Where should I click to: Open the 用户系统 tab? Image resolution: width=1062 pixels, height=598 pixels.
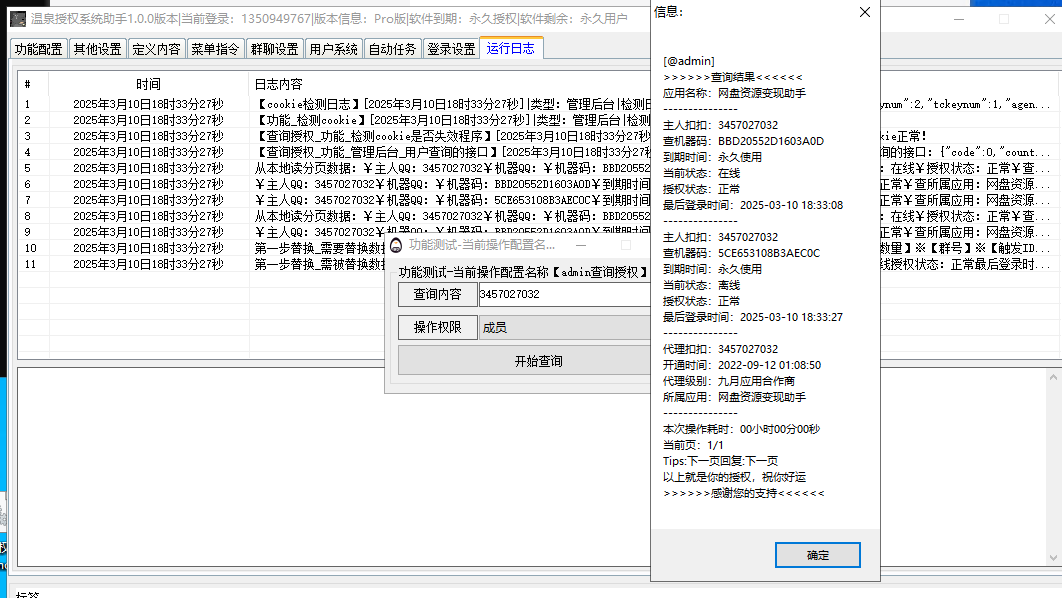[x=333, y=49]
